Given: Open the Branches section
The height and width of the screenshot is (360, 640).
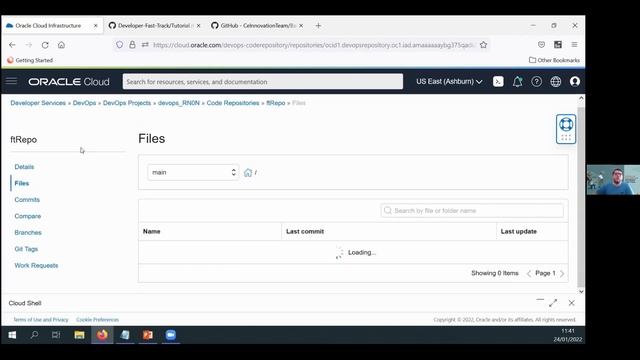Looking at the screenshot, I should point(28,232).
